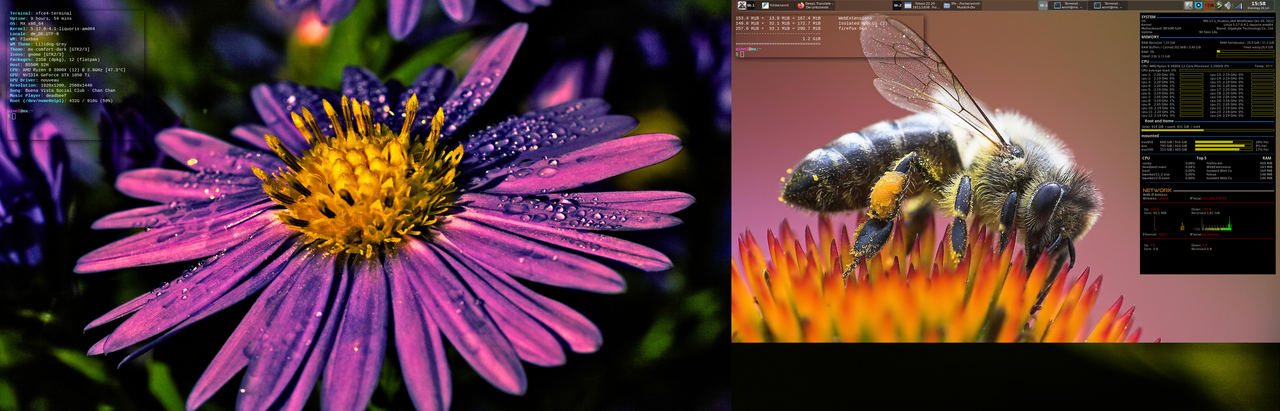The image size is (1280, 411).
Task: Switch to workspace W-2 in the toolbar
Action: click(897, 5)
